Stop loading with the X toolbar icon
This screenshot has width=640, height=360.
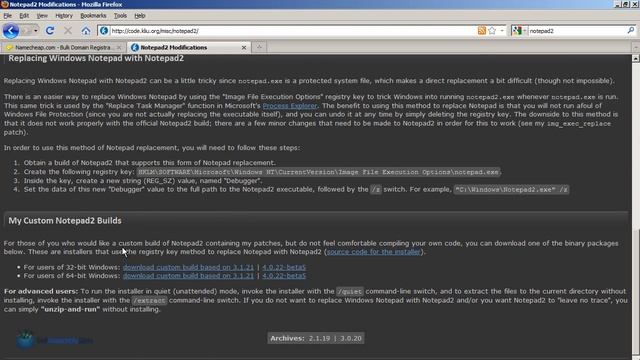[68, 31]
